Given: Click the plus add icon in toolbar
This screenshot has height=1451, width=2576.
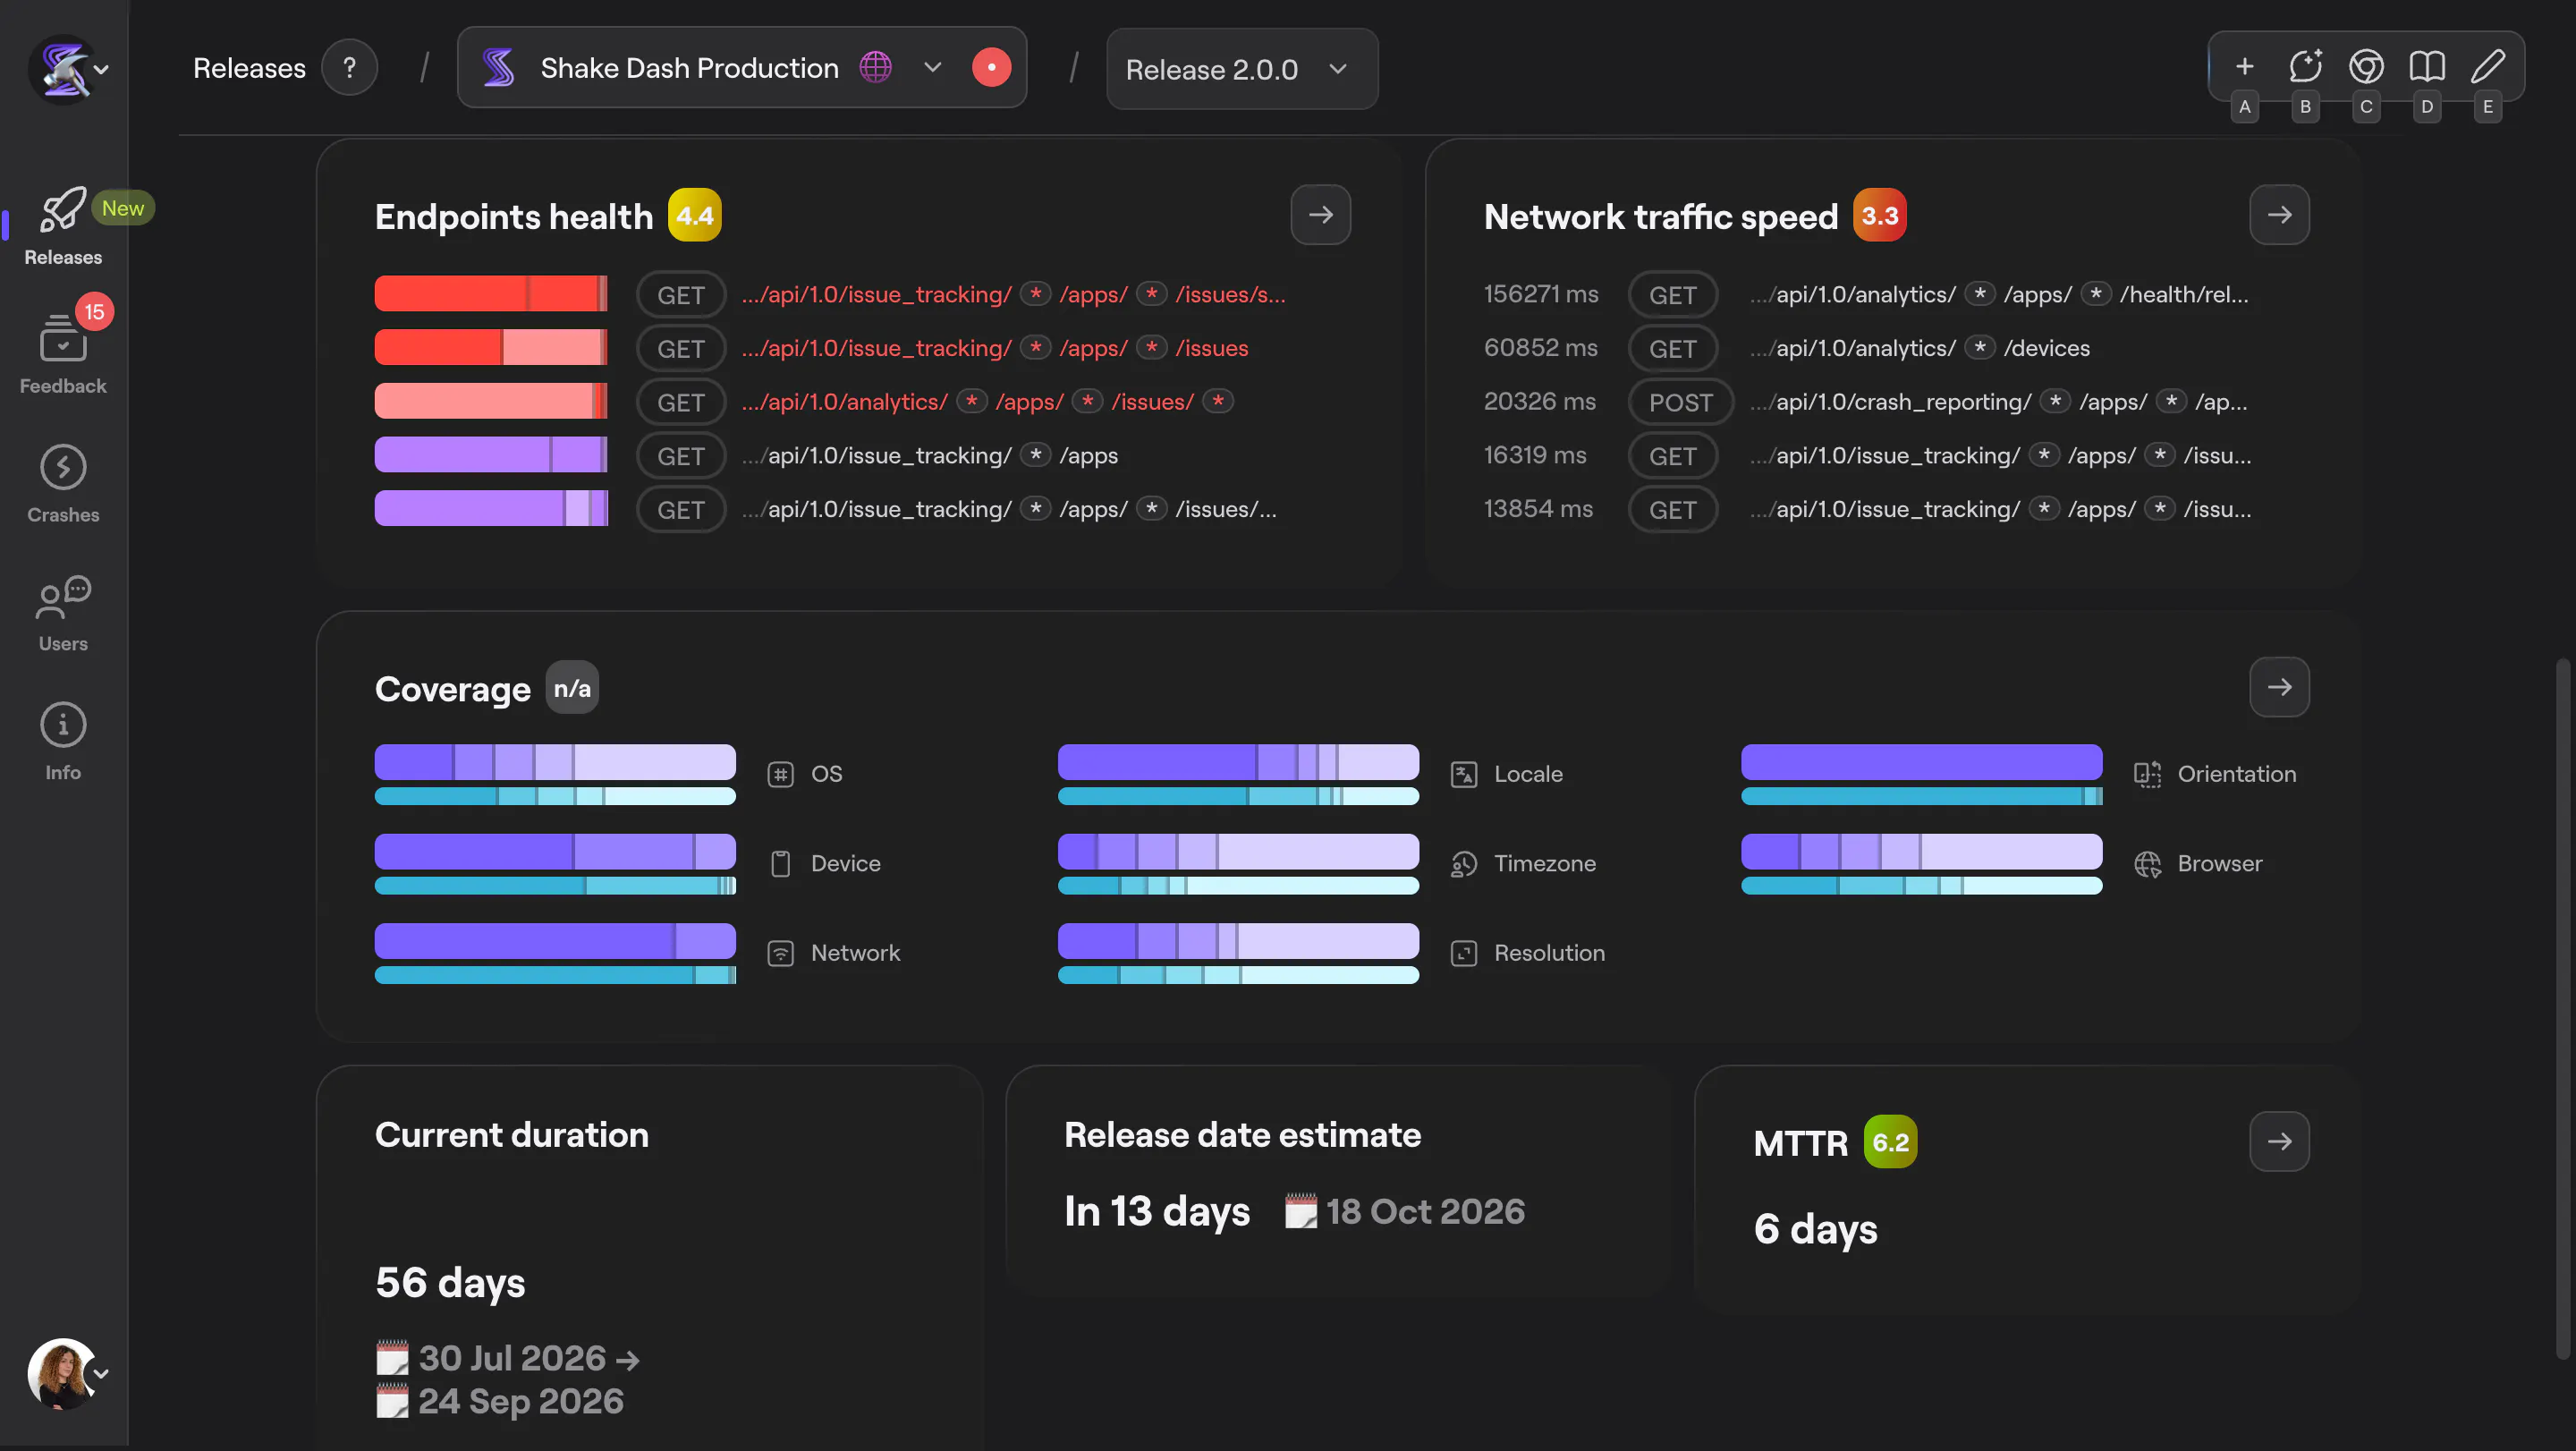Looking at the screenshot, I should coord(2244,67).
